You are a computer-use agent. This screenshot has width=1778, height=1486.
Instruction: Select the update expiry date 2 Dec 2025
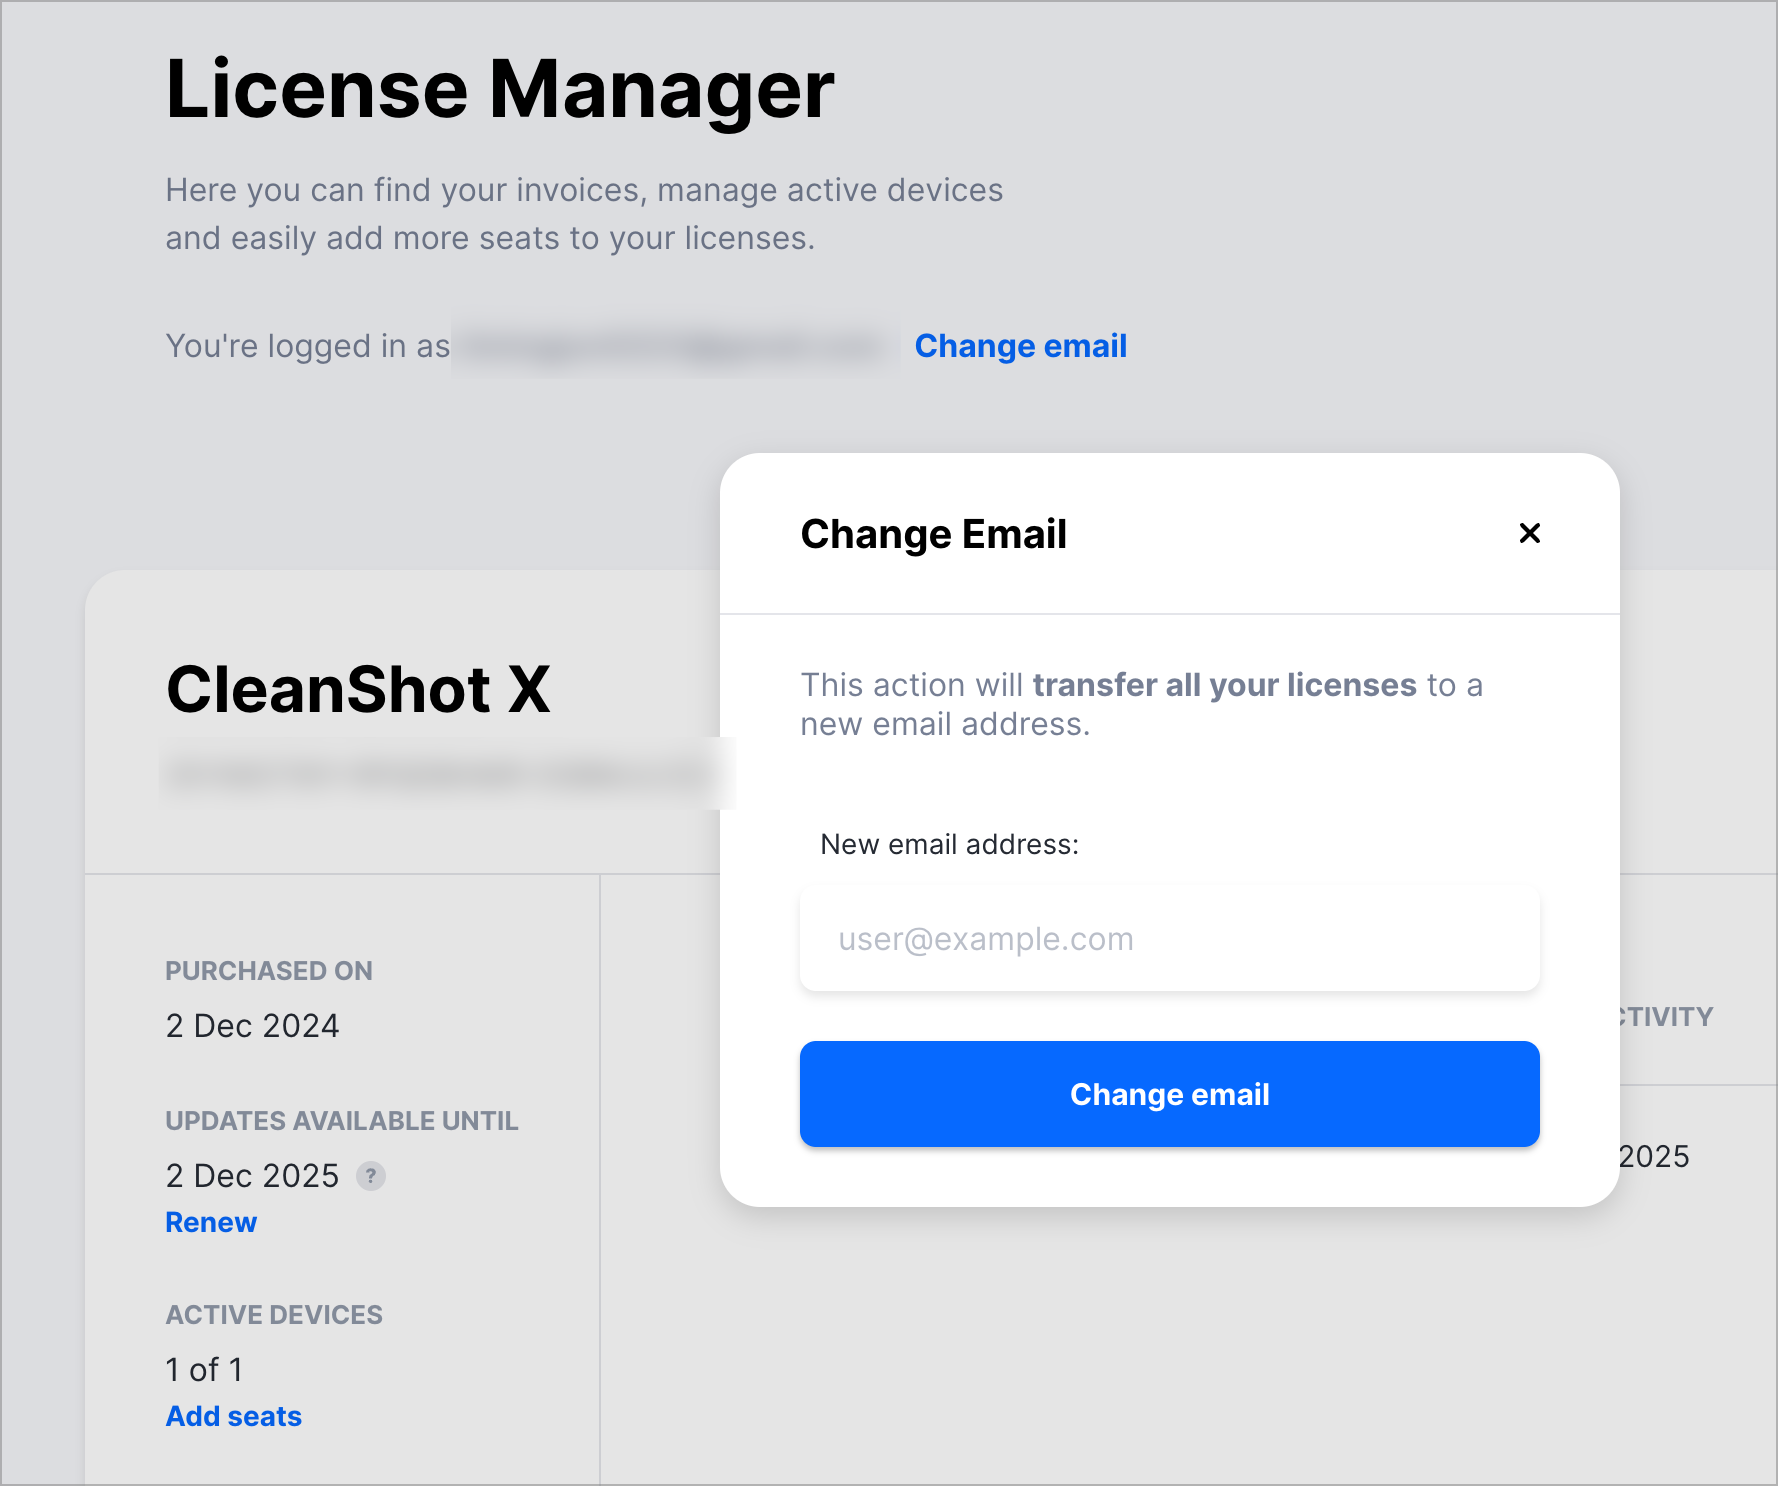click(252, 1176)
